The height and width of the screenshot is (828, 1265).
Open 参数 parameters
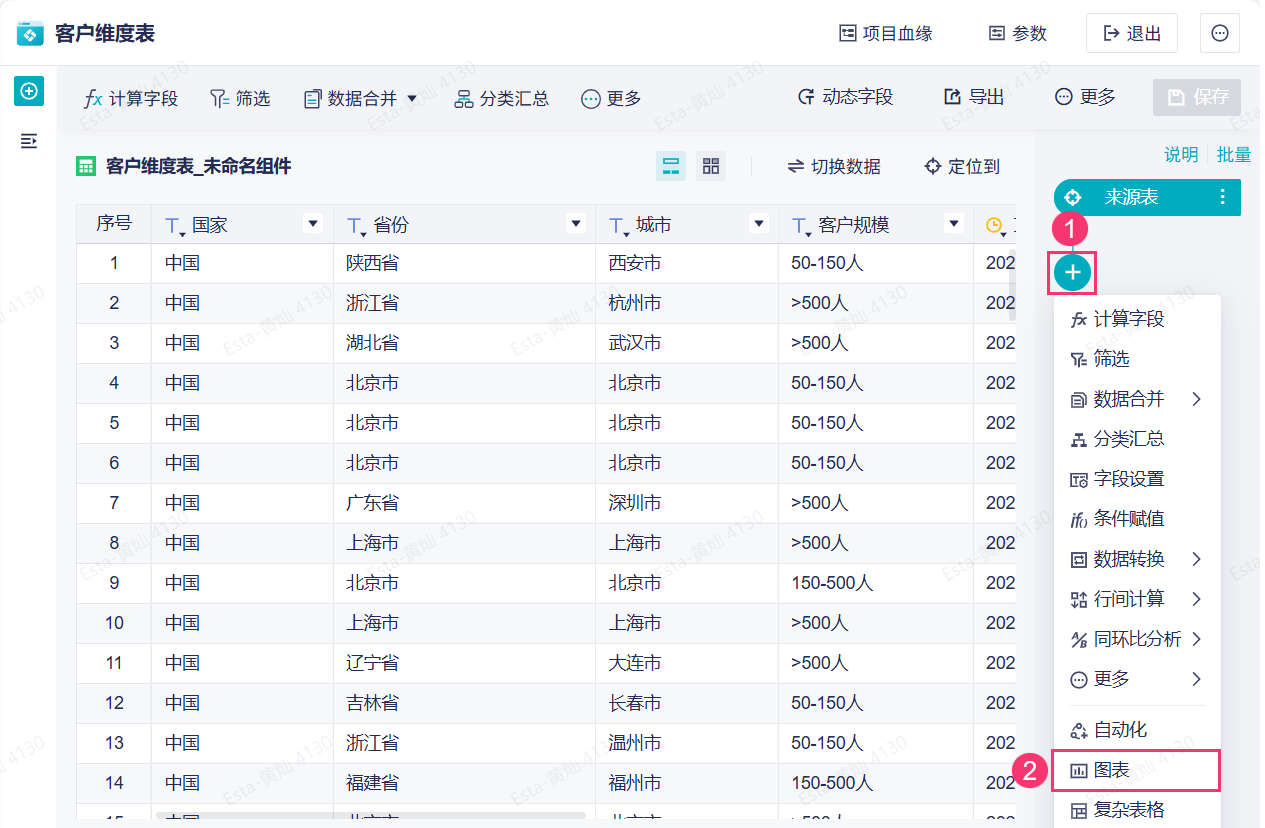1017,33
